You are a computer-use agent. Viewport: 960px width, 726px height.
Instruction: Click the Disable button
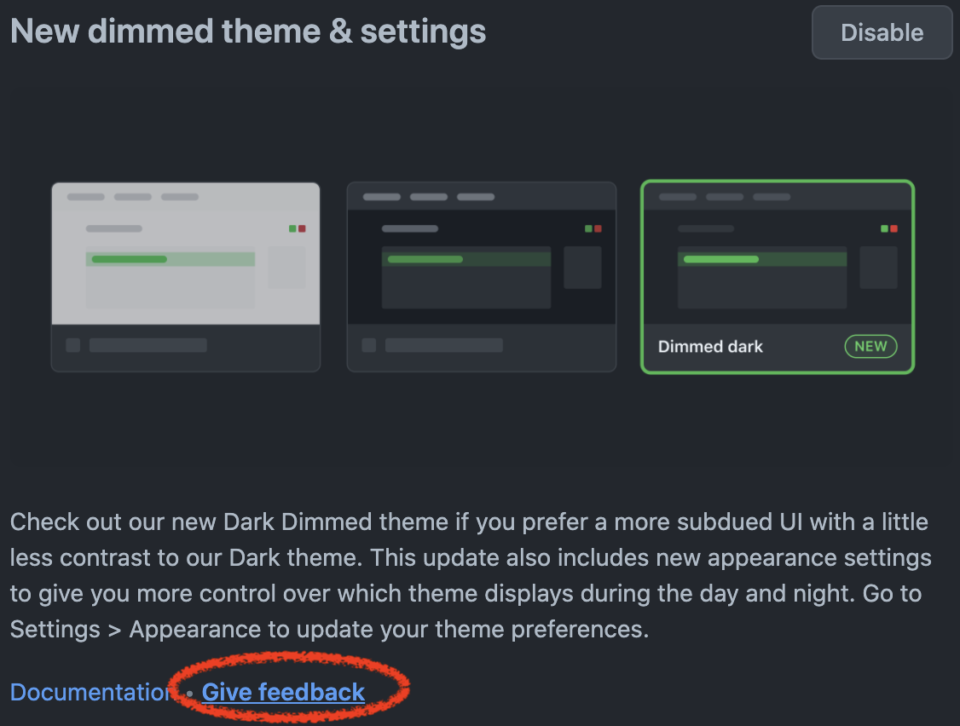[x=881, y=32]
